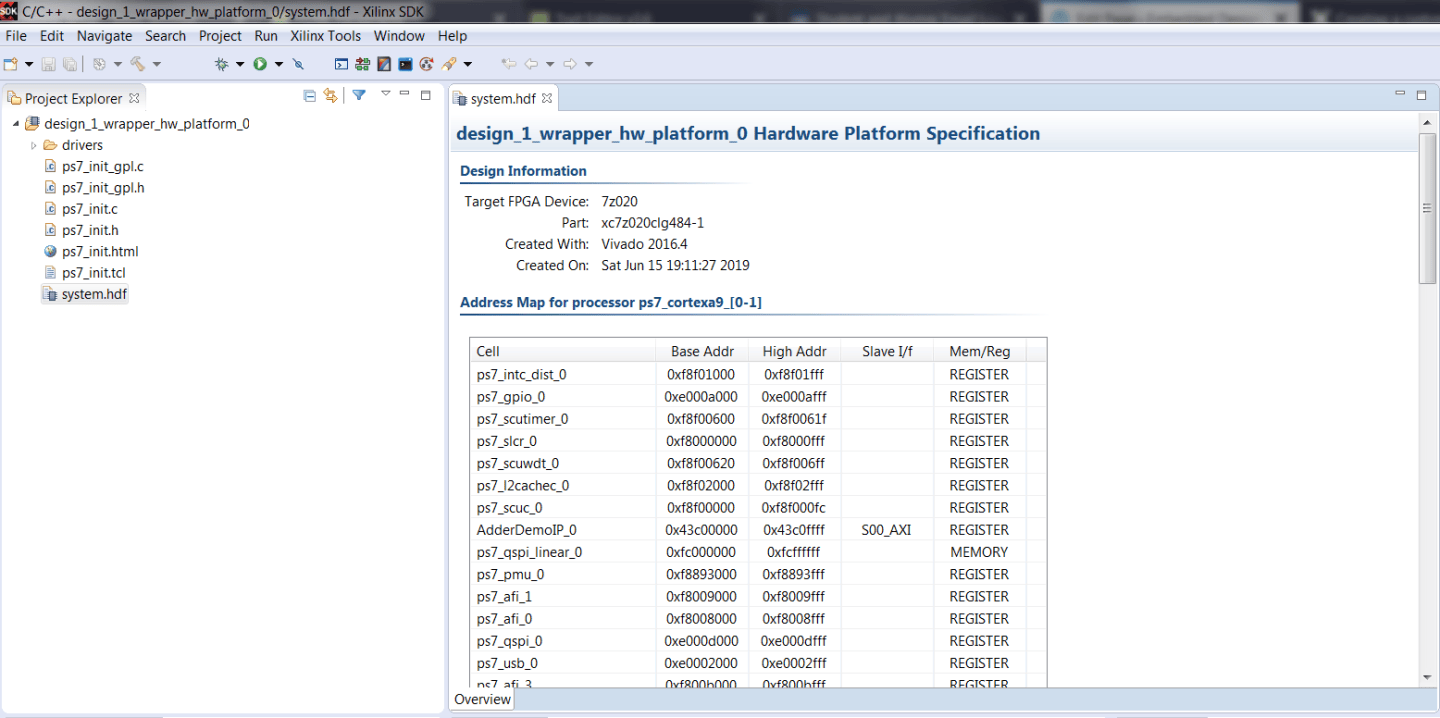Click the Forward navigation arrow
Viewport: 1440px width, 718px height.
point(570,64)
